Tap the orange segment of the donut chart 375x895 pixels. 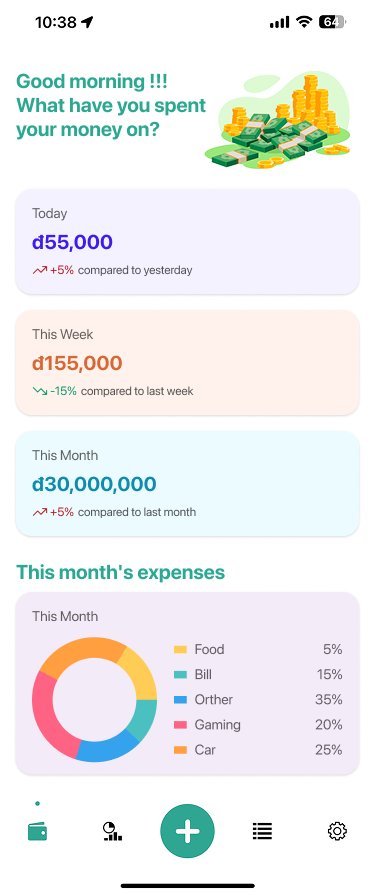[x=79, y=656]
